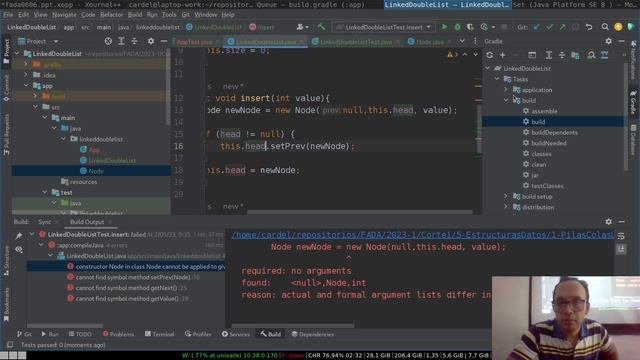Screen dimensions: 640x360
Task: Expand build setup group in Gradle panel
Action: click(x=506, y=196)
